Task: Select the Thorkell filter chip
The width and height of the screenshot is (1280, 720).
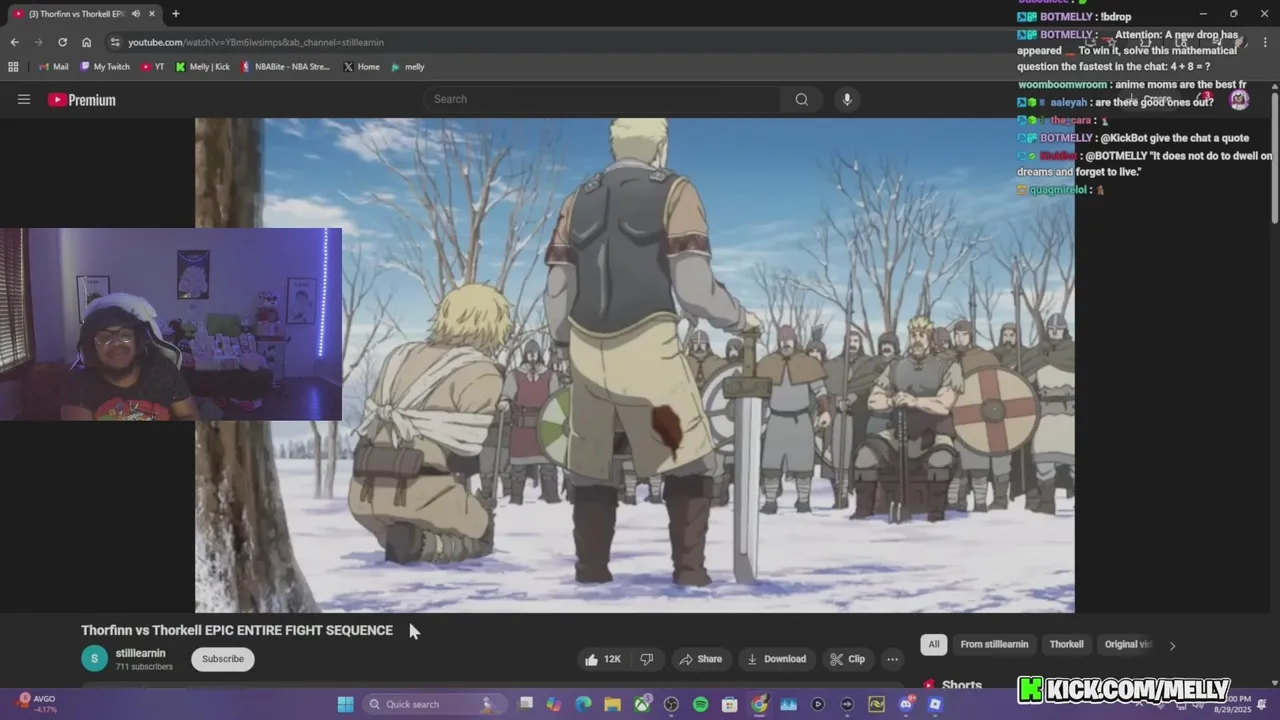Action: (x=1066, y=644)
